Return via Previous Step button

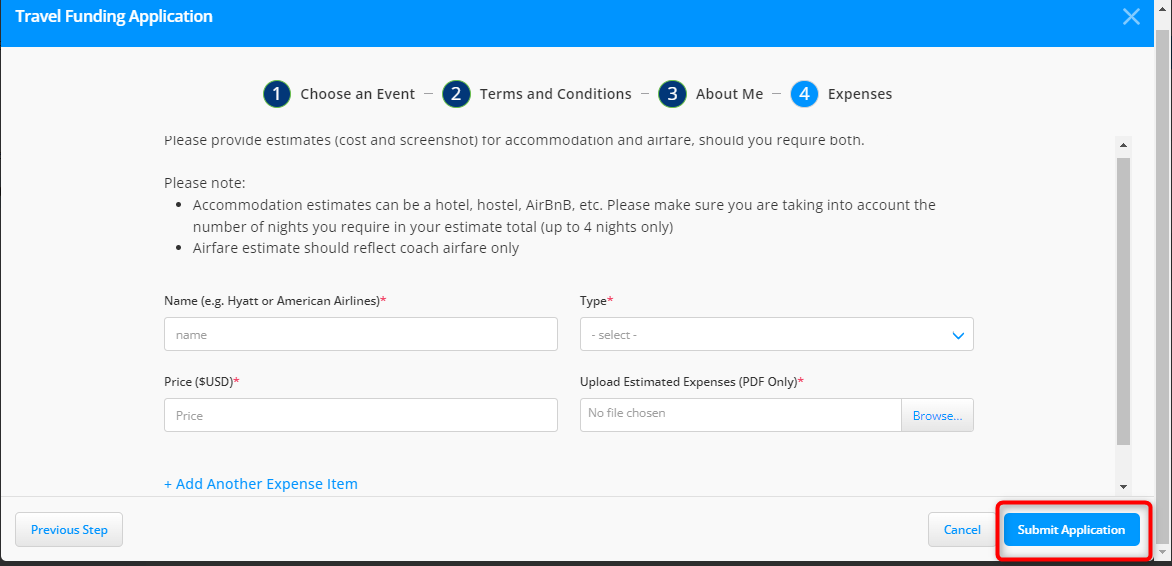(69, 530)
